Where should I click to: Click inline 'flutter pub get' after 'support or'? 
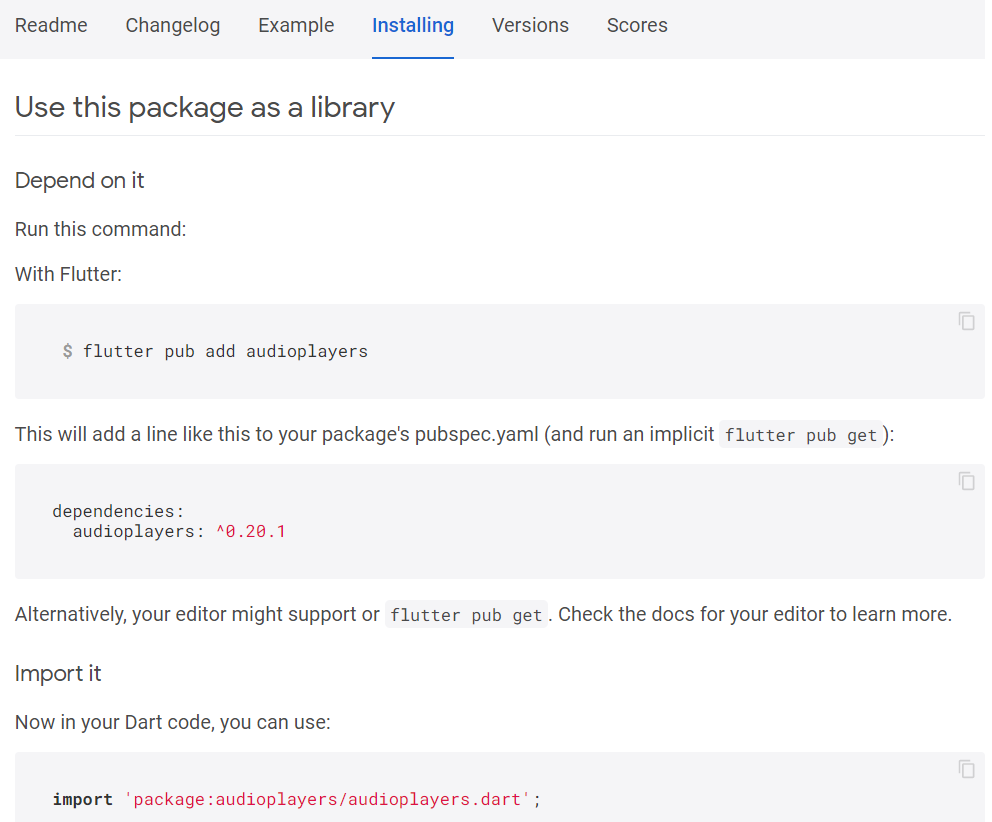[466, 615]
